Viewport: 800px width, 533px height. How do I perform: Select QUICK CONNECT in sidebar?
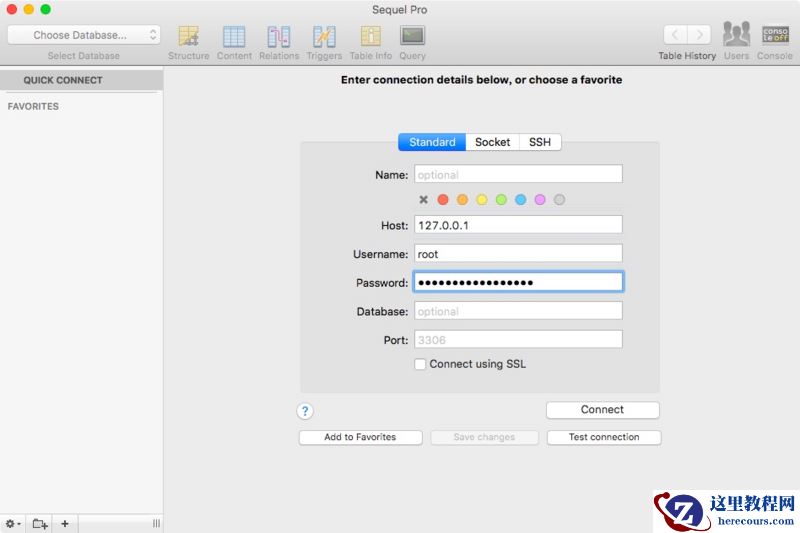[x=82, y=80]
